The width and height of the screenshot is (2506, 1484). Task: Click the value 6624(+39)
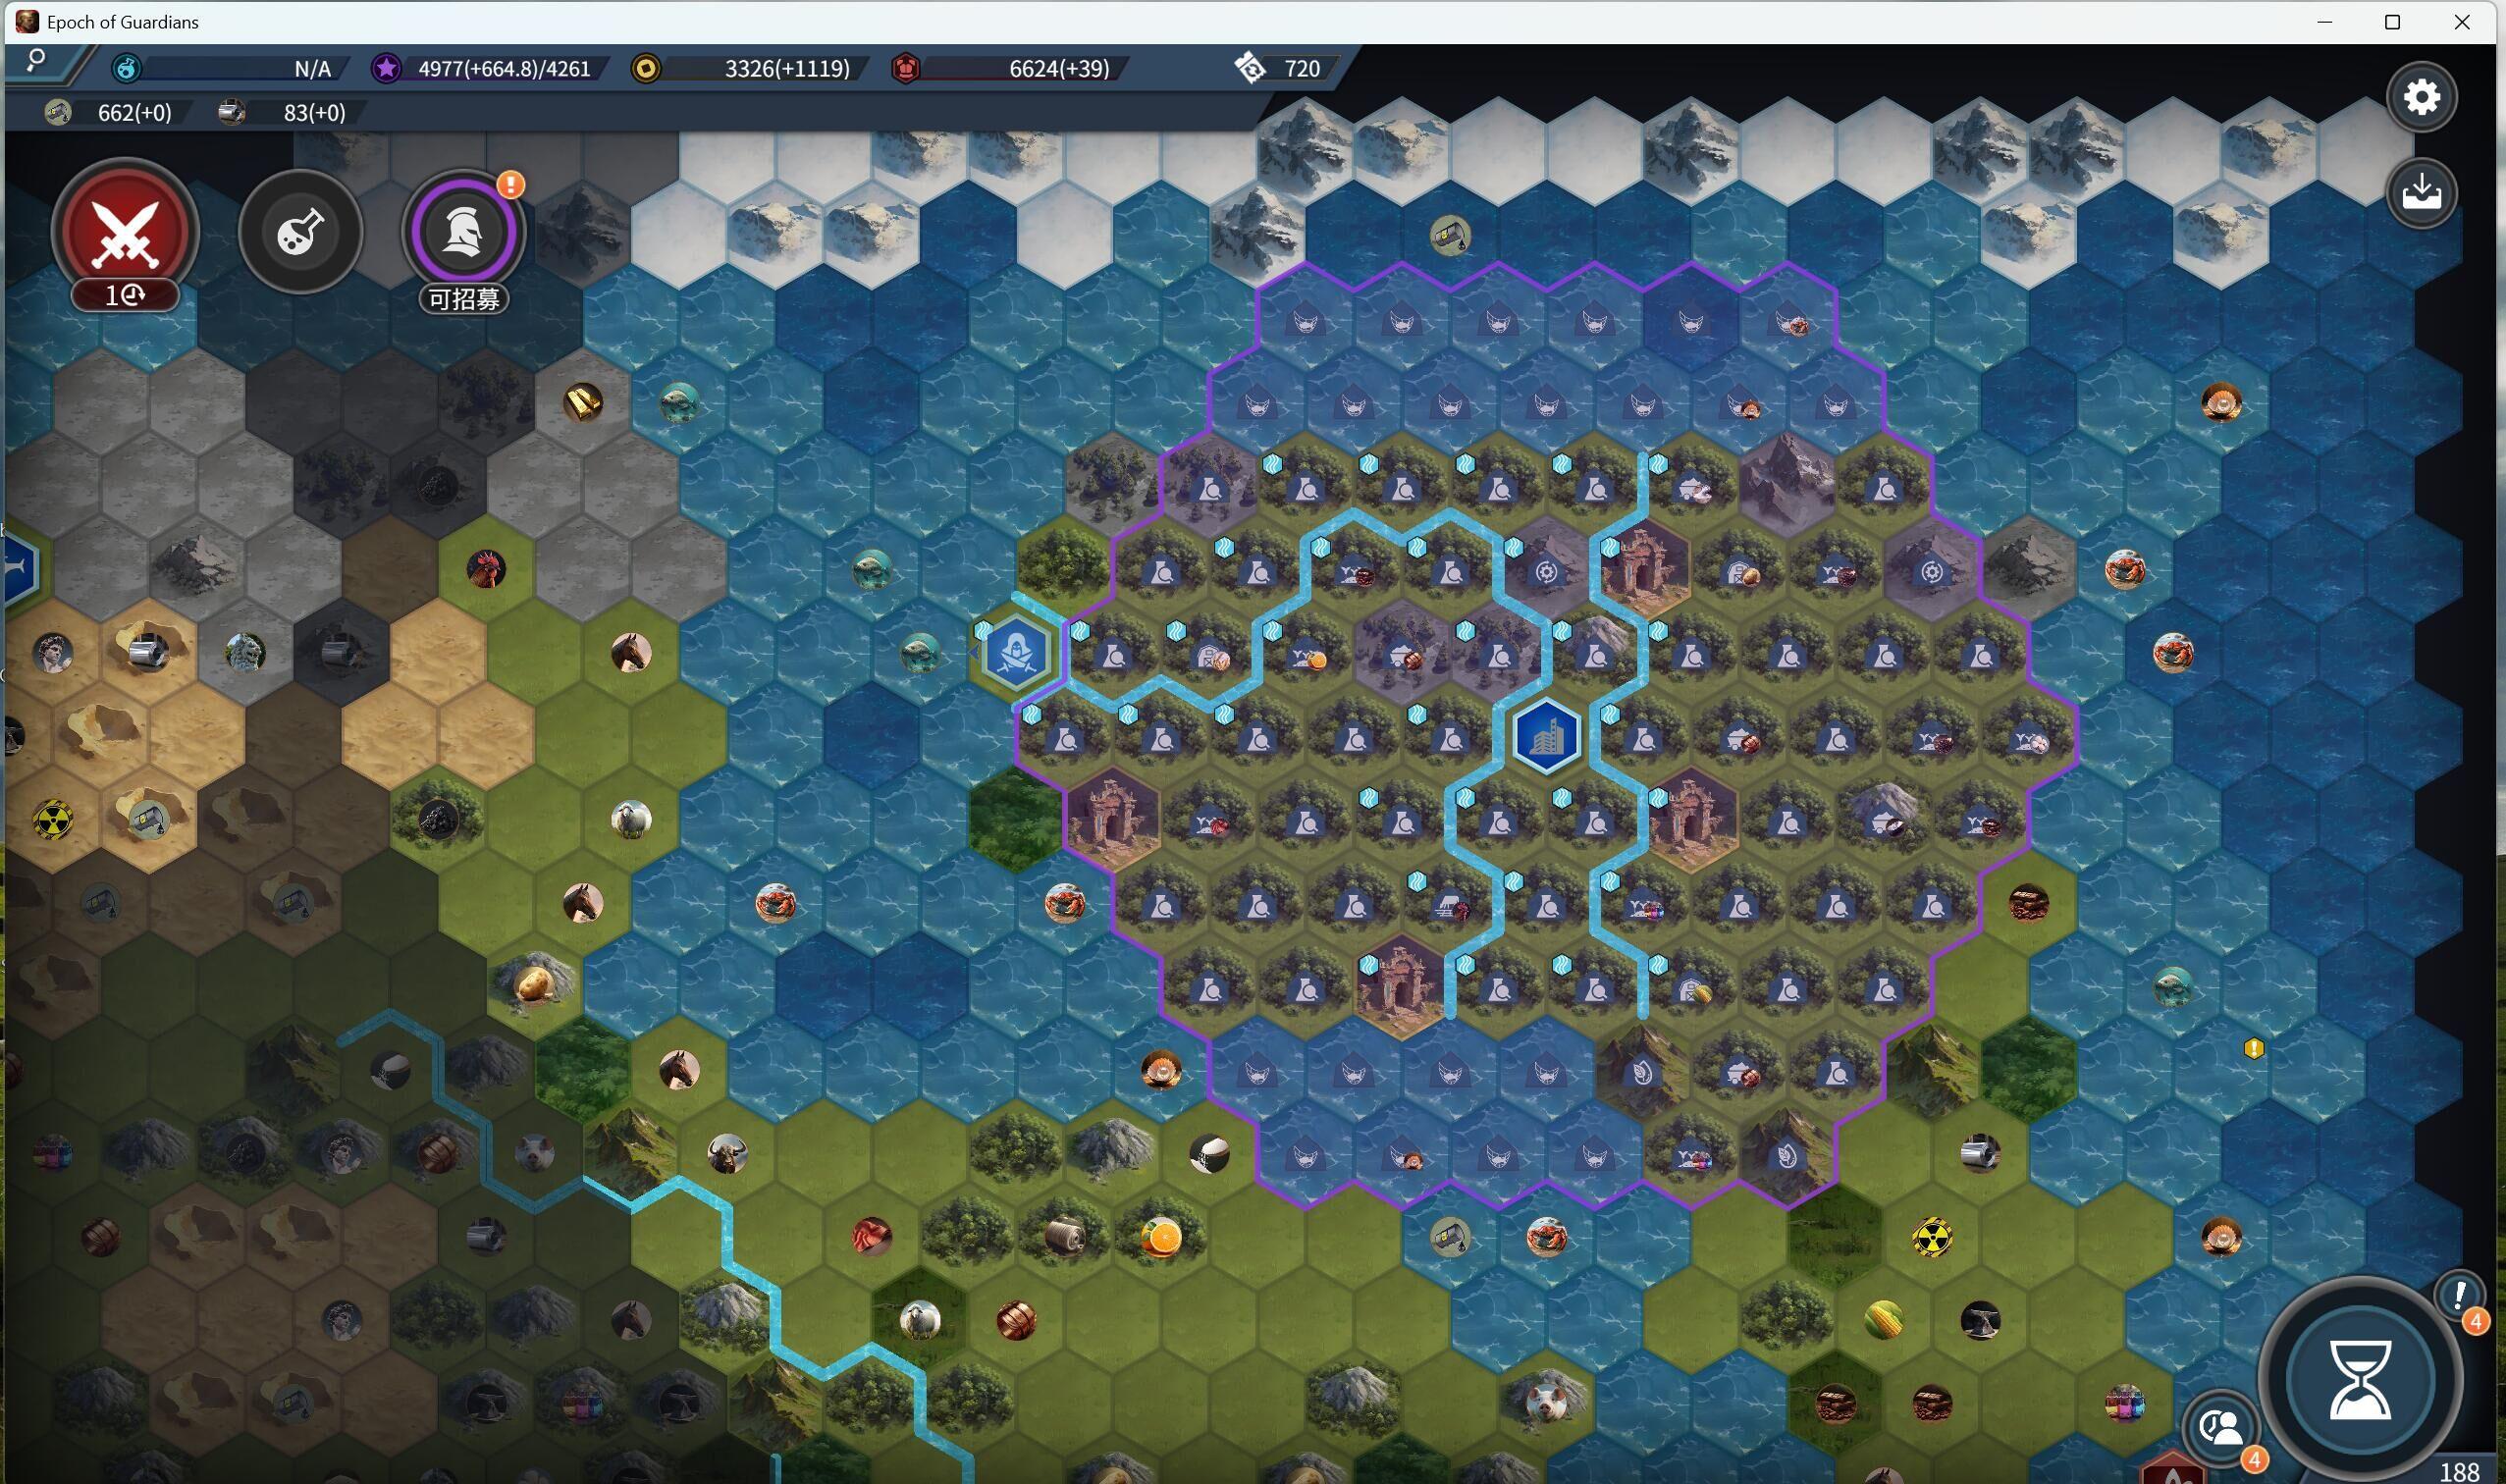[1059, 69]
